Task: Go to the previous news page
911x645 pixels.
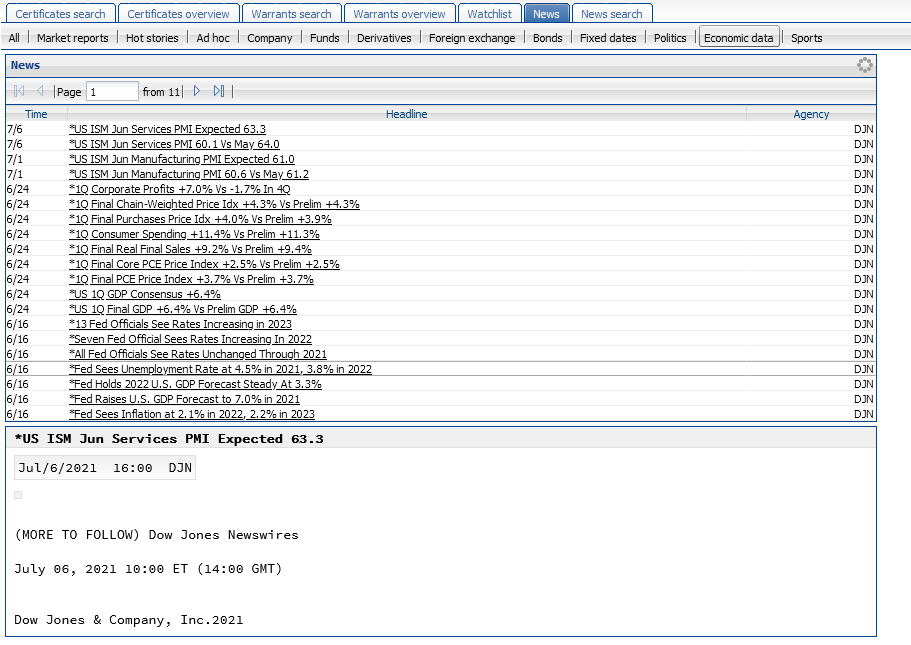Action: 40,91
